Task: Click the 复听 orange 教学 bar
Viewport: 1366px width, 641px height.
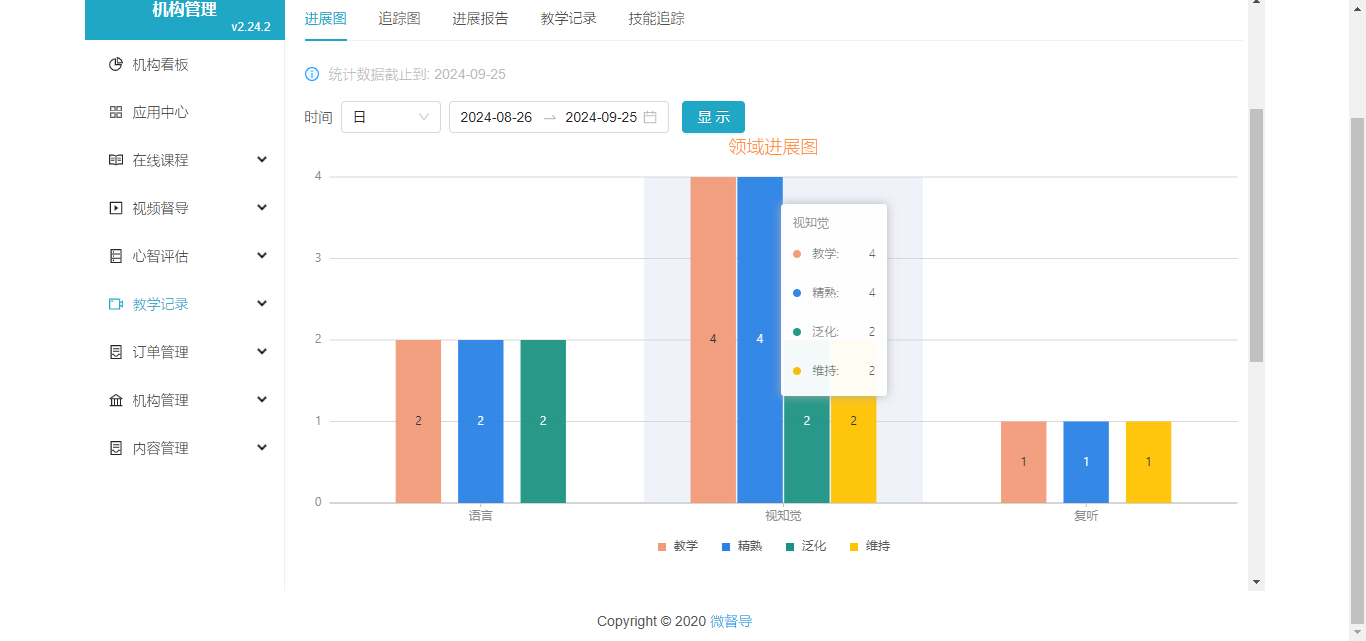Action: pos(1023,462)
